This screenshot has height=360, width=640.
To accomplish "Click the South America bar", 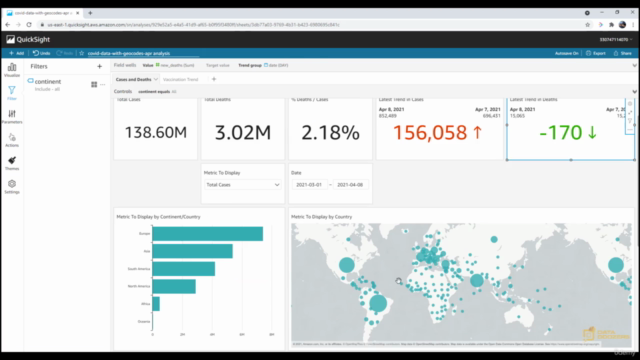I will pyautogui.click(x=183, y=269).
